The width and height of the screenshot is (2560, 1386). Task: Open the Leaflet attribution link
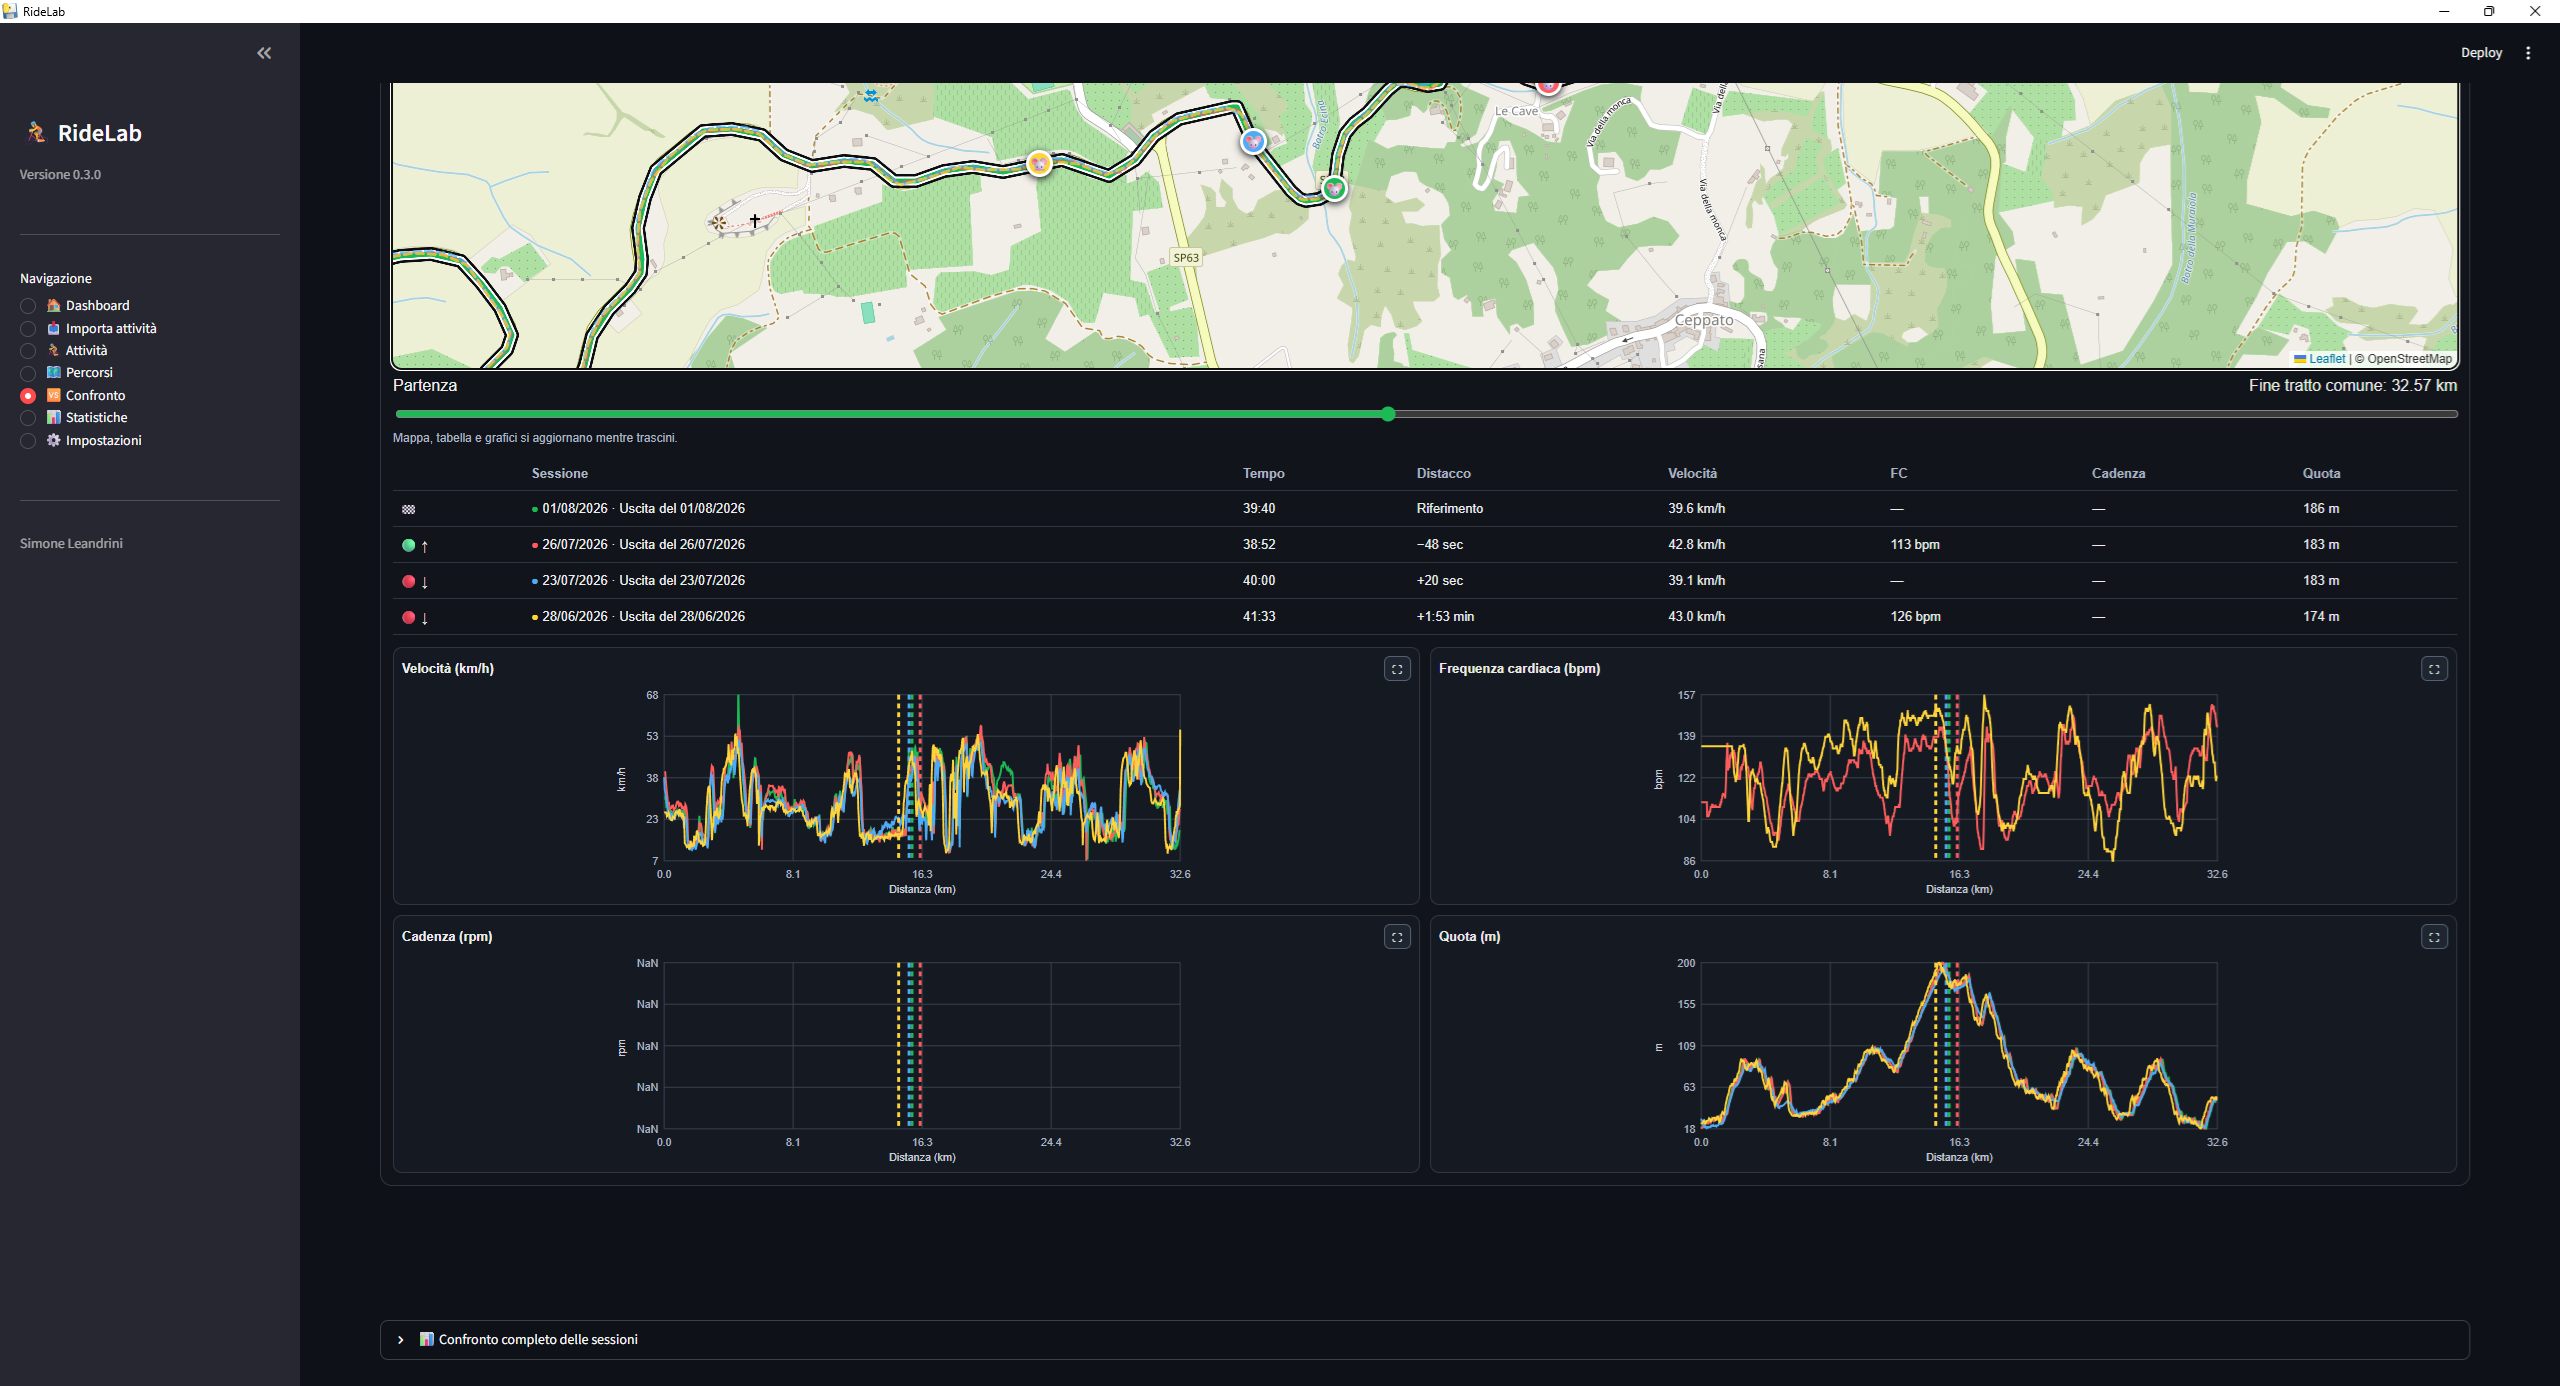2326,359
